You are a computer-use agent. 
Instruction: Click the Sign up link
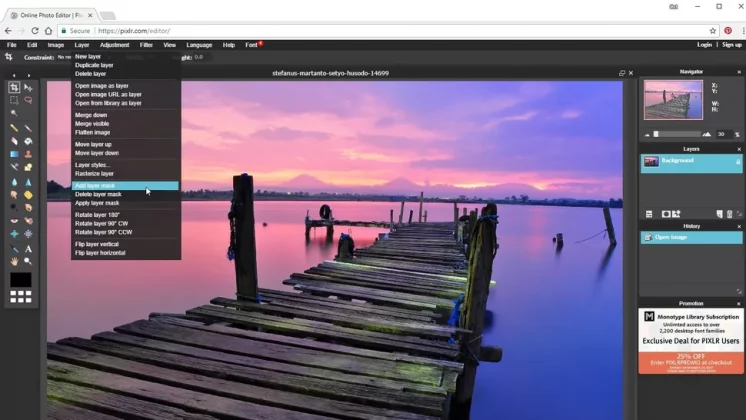[731, 45]
